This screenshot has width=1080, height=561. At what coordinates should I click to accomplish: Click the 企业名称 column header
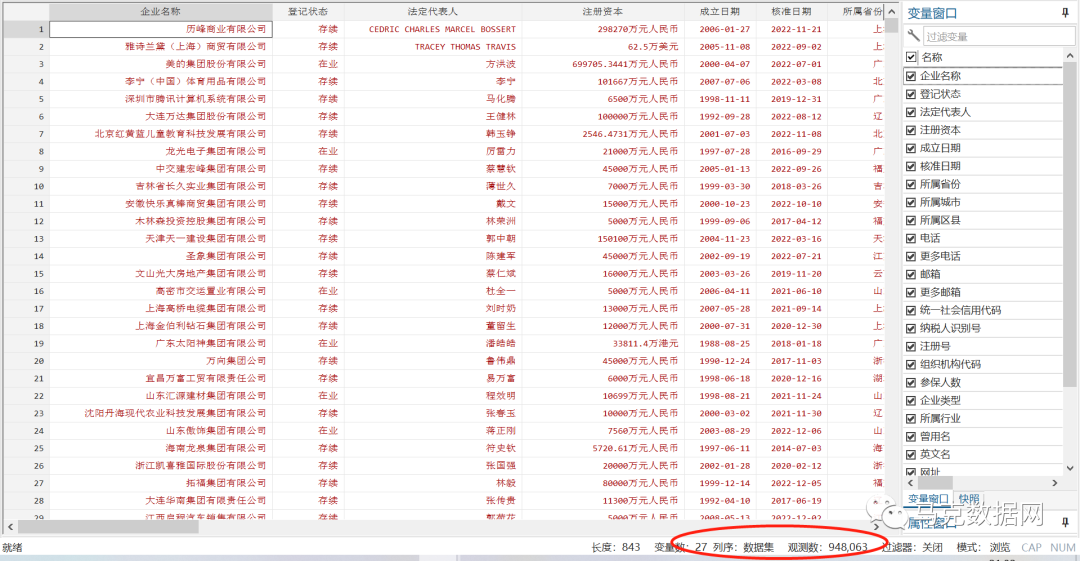coord(160,12)
